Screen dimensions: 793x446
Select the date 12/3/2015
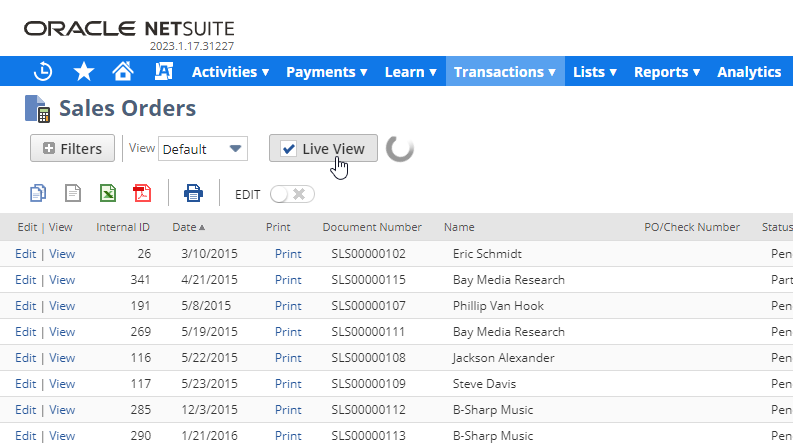tap(209, 410)
